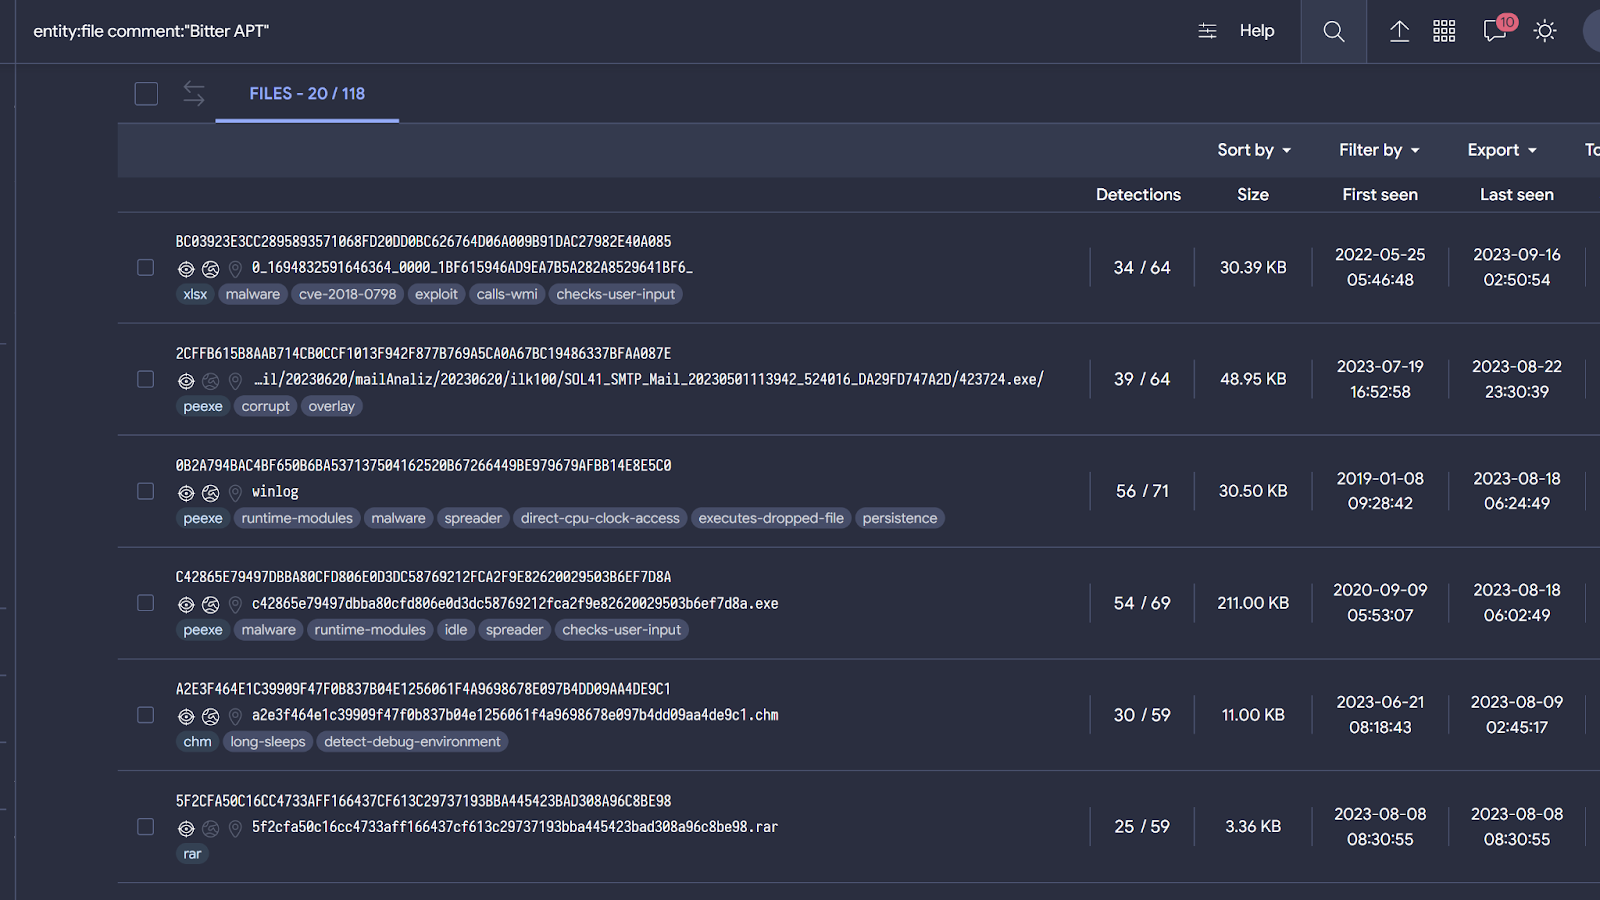The width and height of the screenshot is (1600, 900).
Task: Switch to the FILES - 20 / 118 tab
Action: coord(307,93)
